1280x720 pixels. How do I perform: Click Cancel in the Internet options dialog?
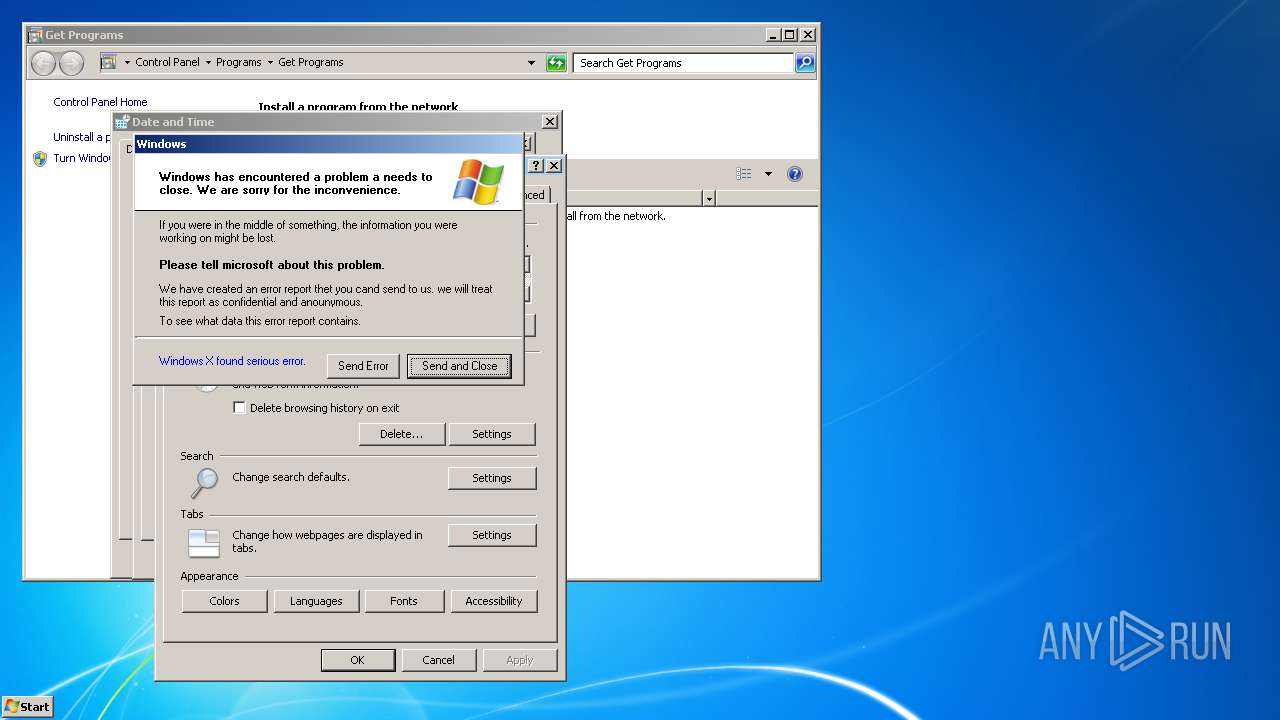[438, 660]
